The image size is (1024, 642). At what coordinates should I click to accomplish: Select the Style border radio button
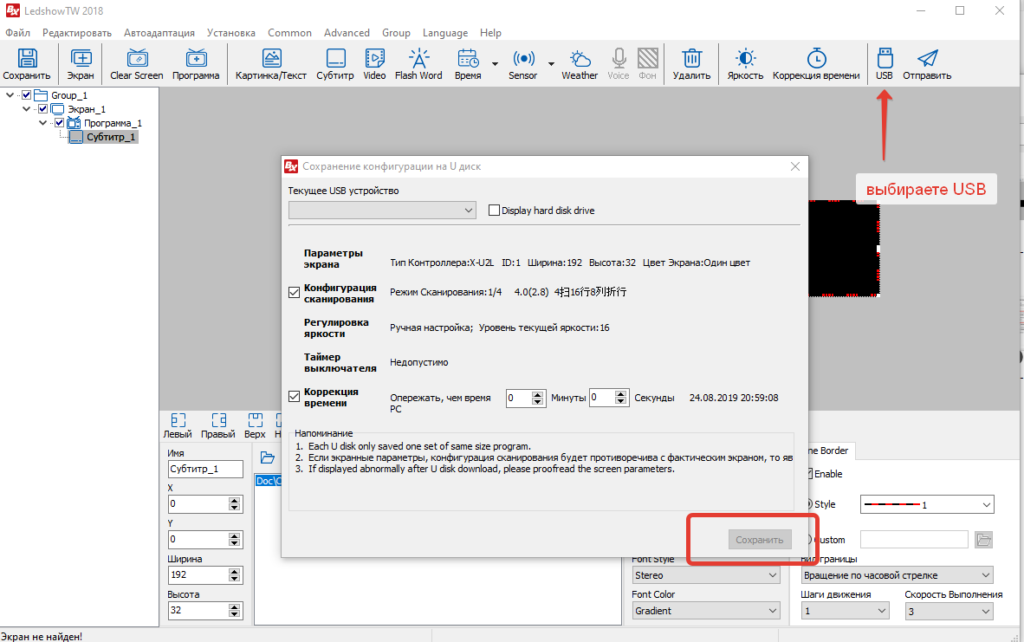pyautogui.click(x=809, y=504)
